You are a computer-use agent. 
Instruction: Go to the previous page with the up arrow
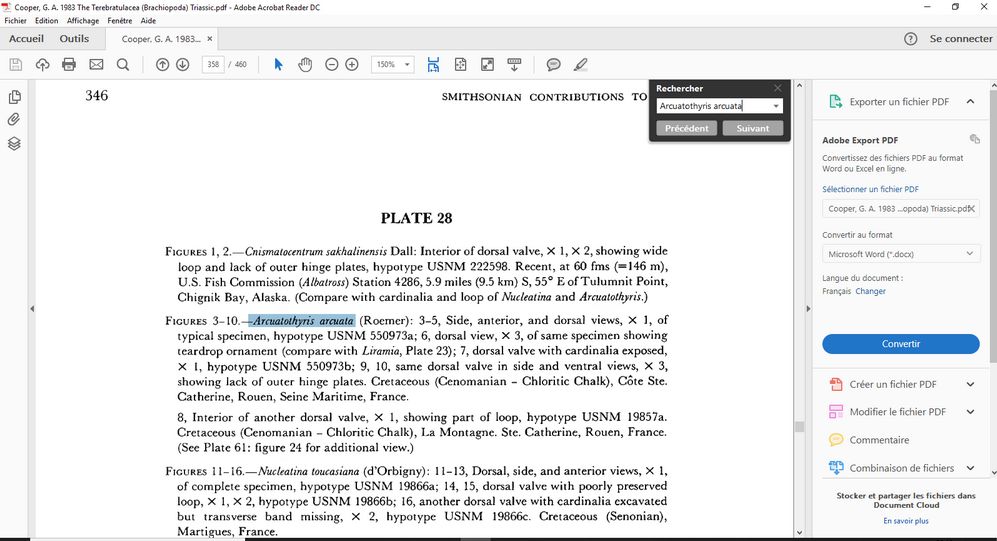click(x=162, y=64)
